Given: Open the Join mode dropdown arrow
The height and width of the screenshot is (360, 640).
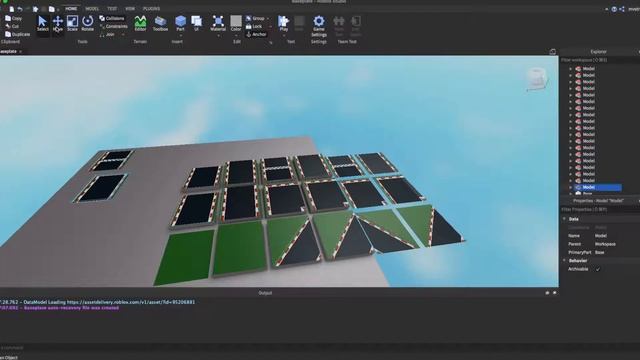Looking at the screenshot, I should coord(123,35).
